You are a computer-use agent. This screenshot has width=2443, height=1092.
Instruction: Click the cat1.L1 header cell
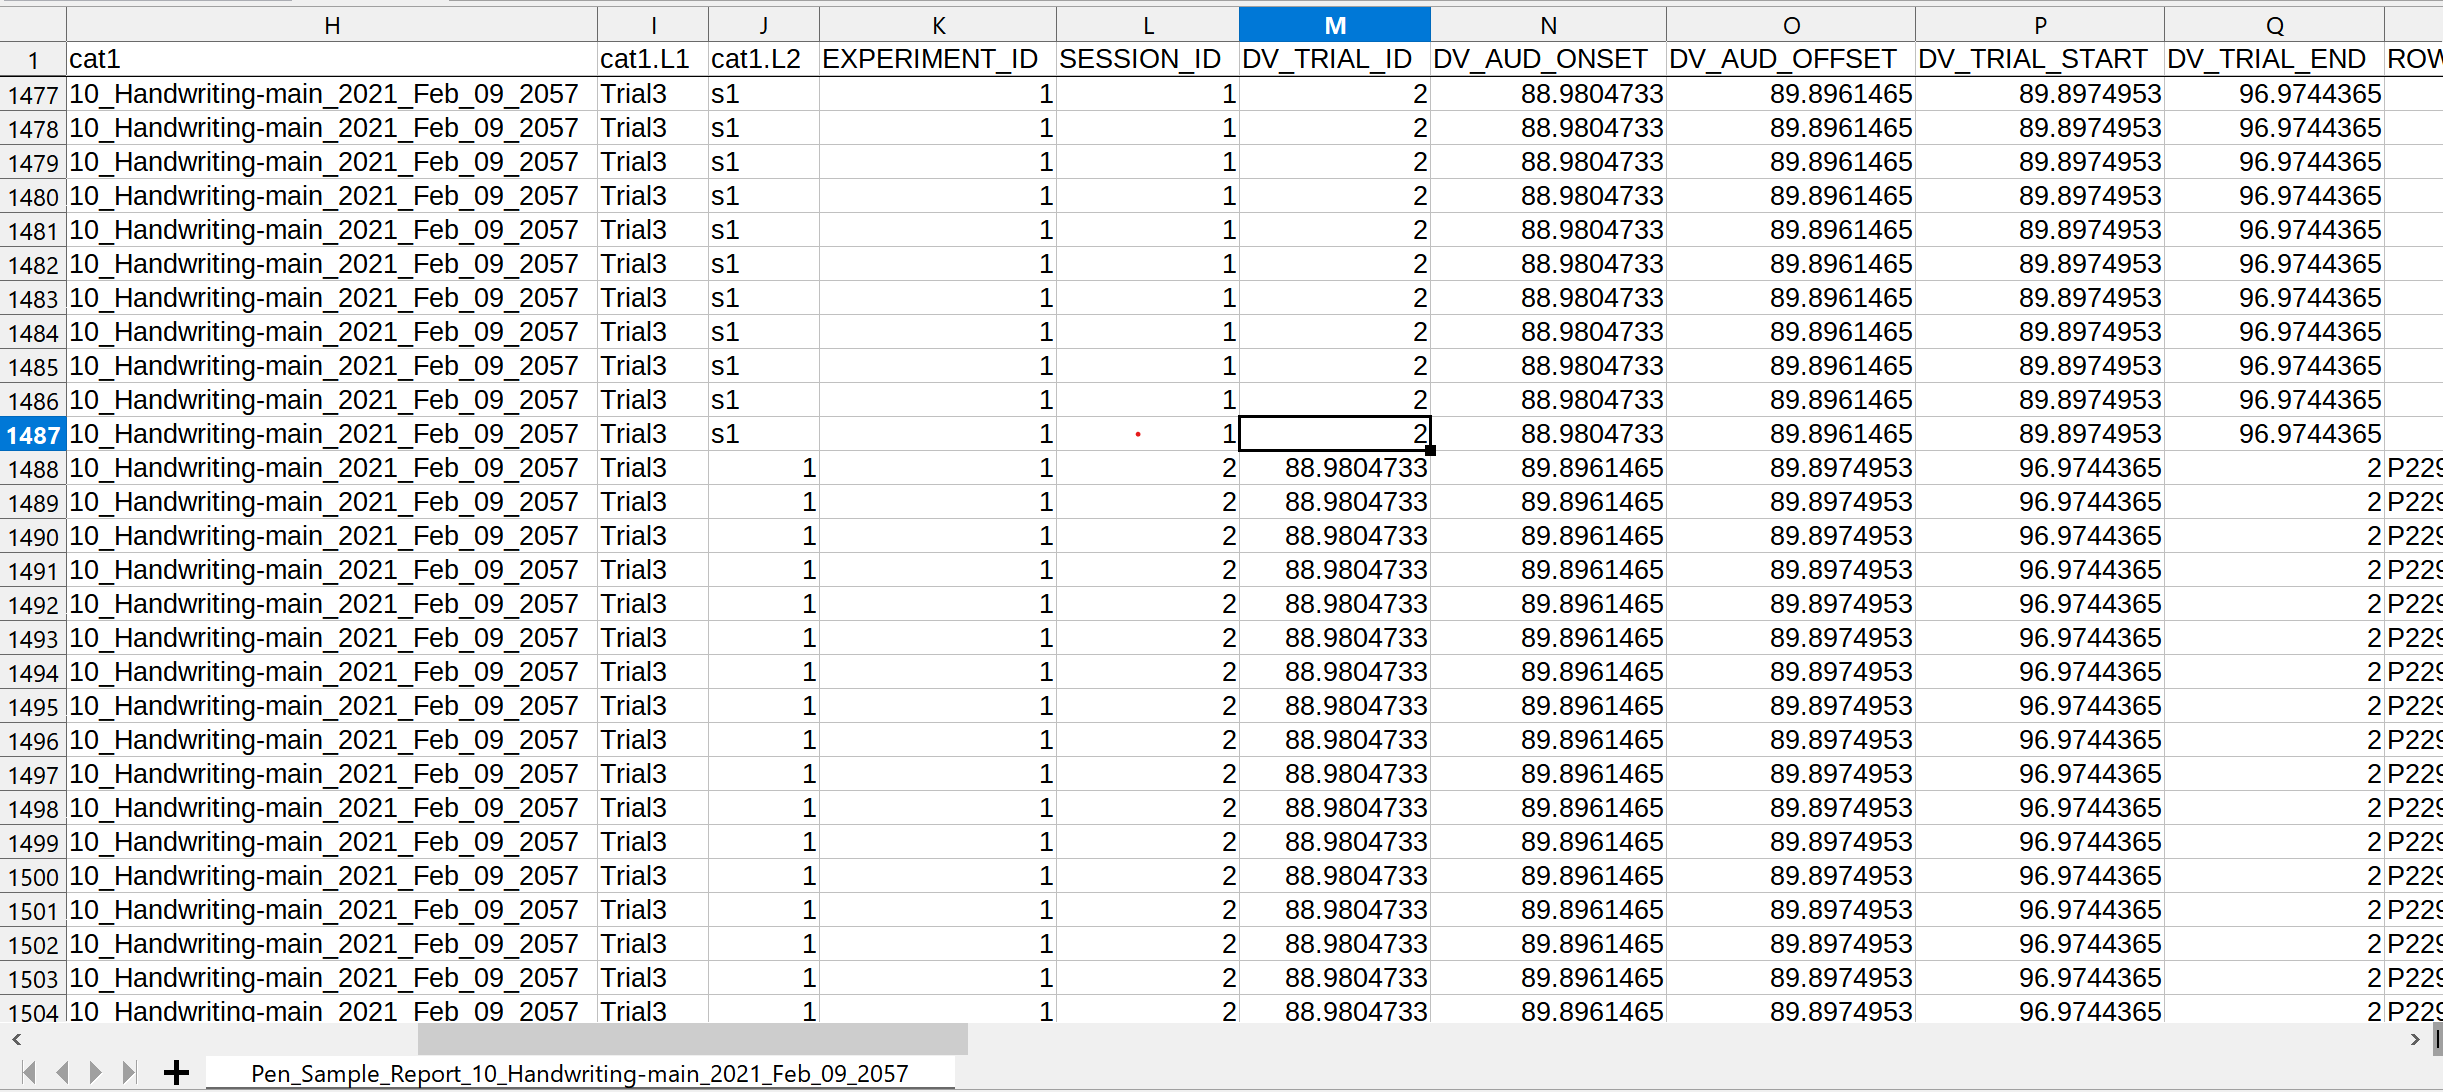coord(653,59)
